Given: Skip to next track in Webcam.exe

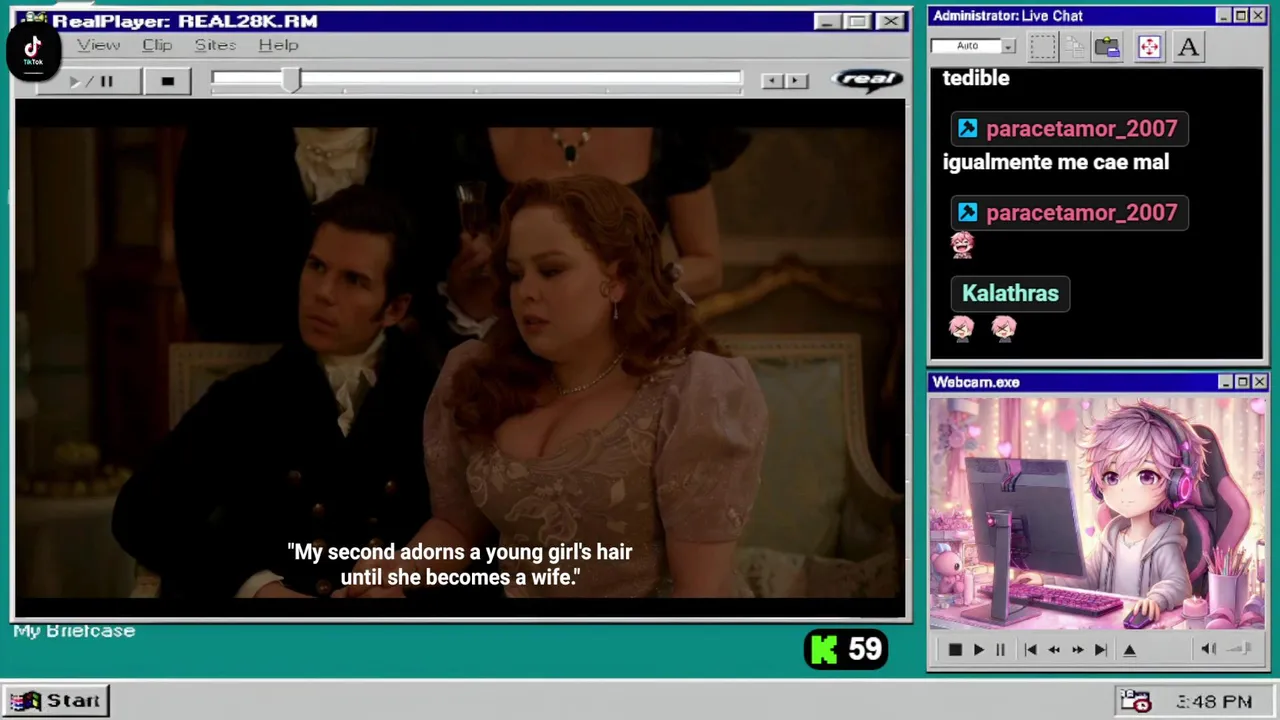Looking at the screenshot, I should coord(1100,650).
